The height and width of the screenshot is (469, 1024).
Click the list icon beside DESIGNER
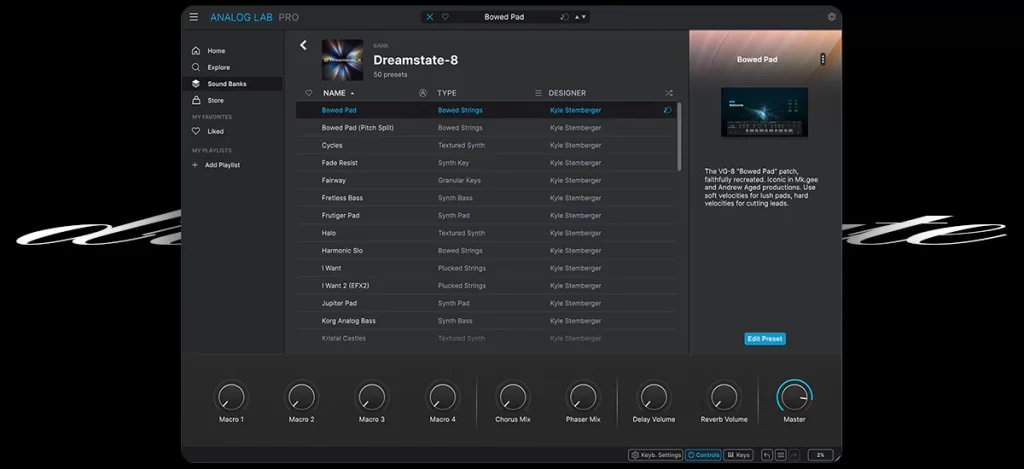538,93
